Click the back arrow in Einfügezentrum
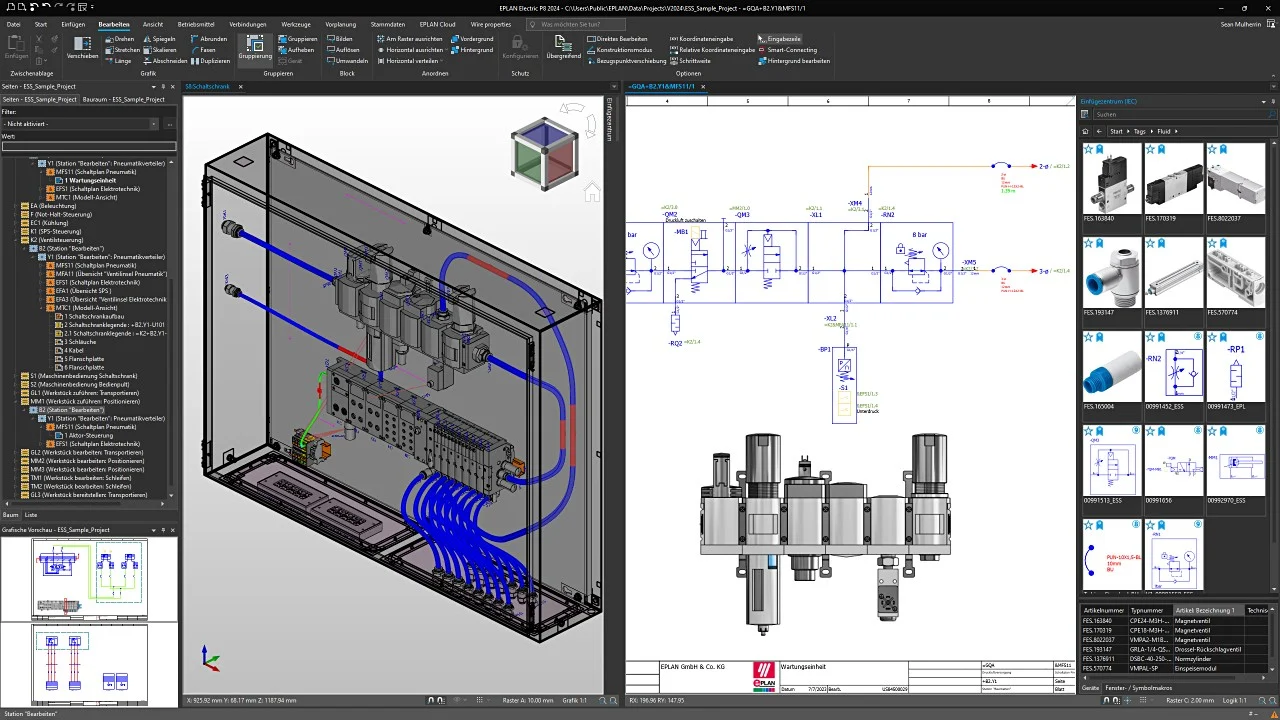Viewport: 1280px width, 720px height. point(1100,131)
